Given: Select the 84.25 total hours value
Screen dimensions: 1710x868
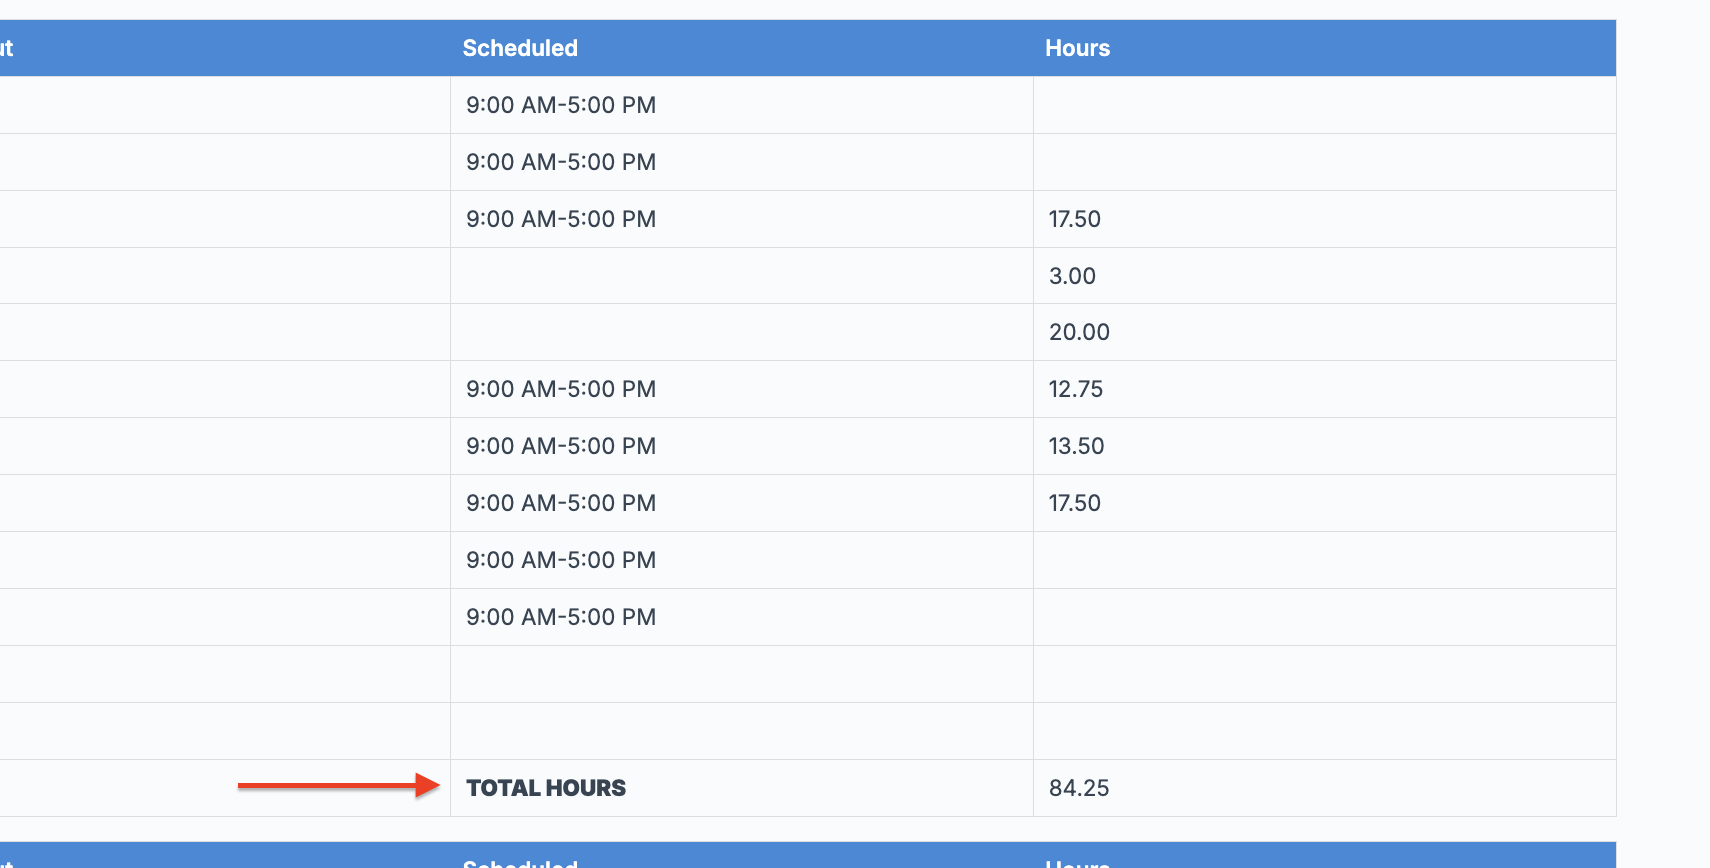Looking at the screenshot, I should click(1079, 788).
